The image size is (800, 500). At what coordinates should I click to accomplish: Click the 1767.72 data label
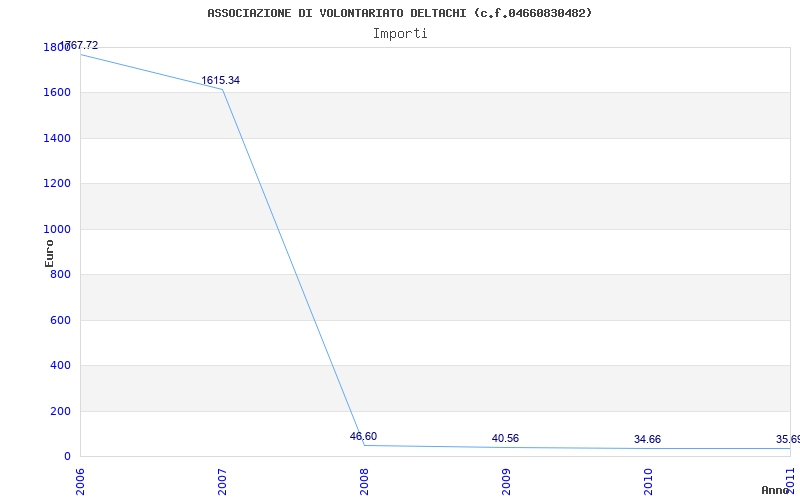click(79, 45)
